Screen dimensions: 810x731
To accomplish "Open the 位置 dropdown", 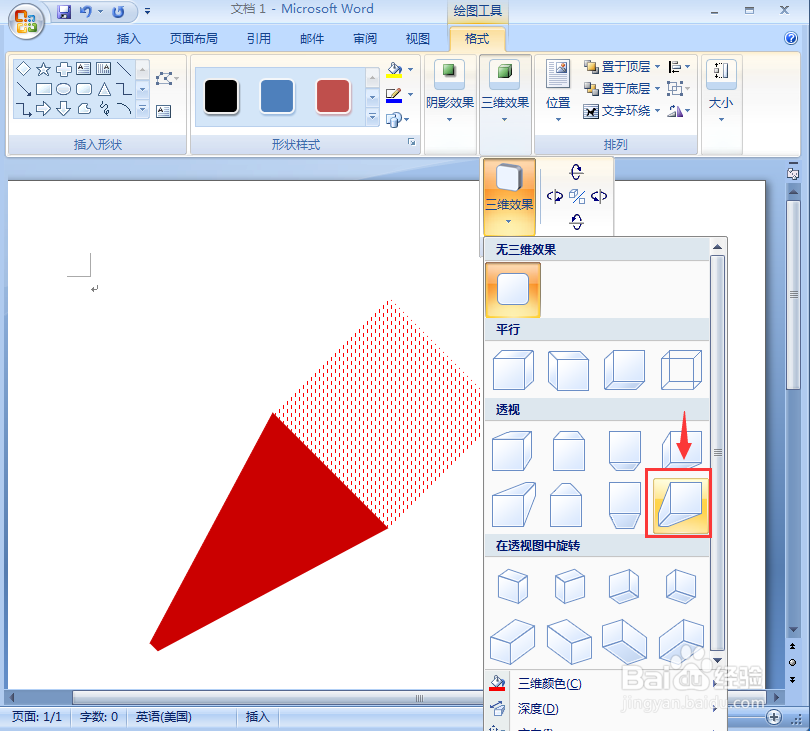I will click(x=558, y=92).
